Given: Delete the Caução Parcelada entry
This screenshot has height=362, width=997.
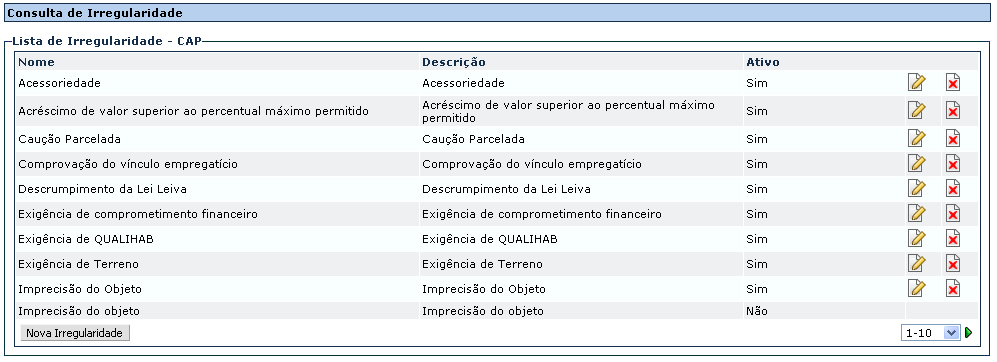Looking at the screenshot, I should click(x=952, y=139).
